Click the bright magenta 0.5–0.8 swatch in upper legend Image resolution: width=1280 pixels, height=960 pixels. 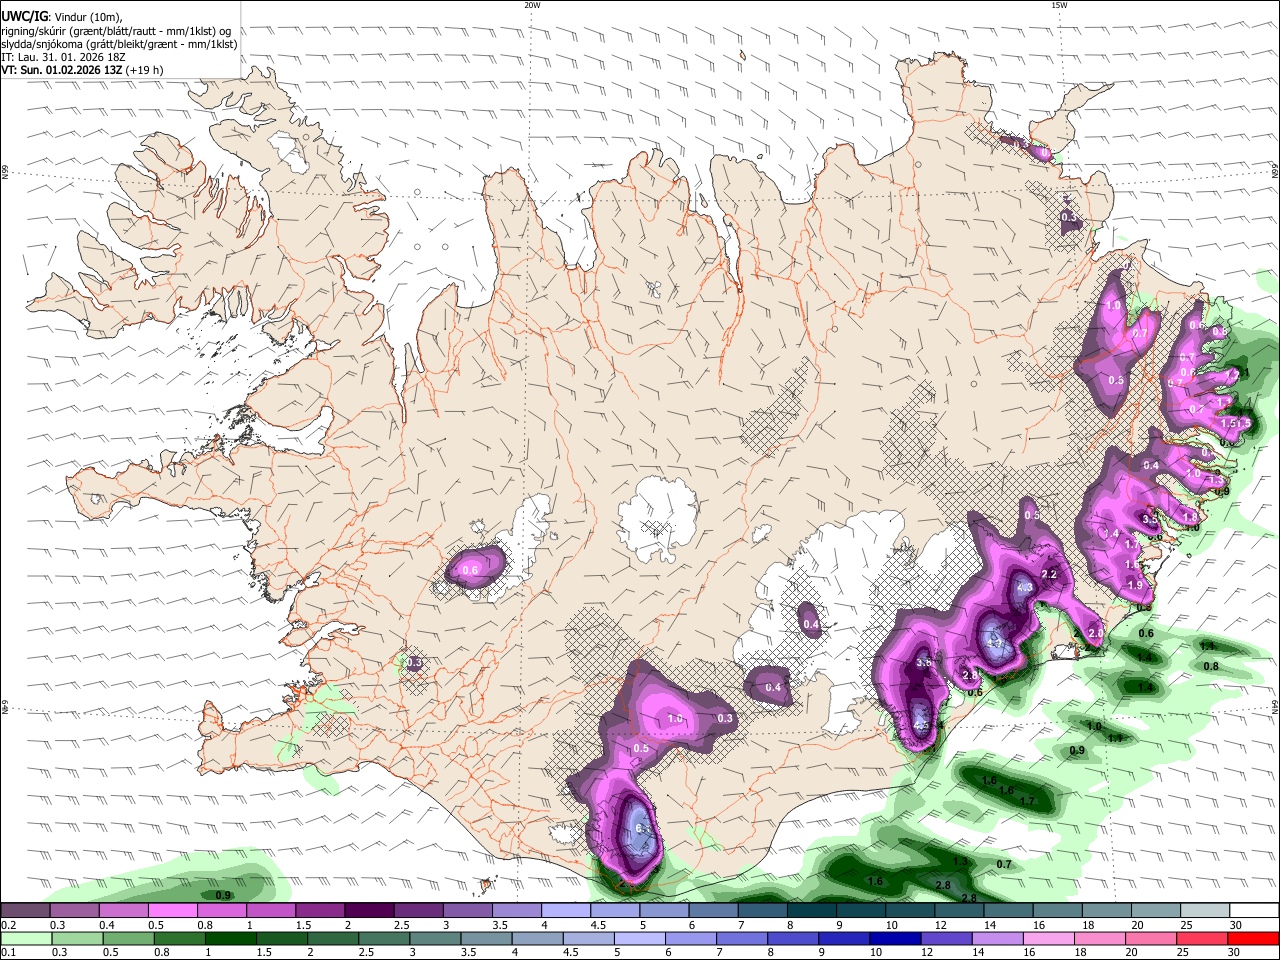(172, 910)
